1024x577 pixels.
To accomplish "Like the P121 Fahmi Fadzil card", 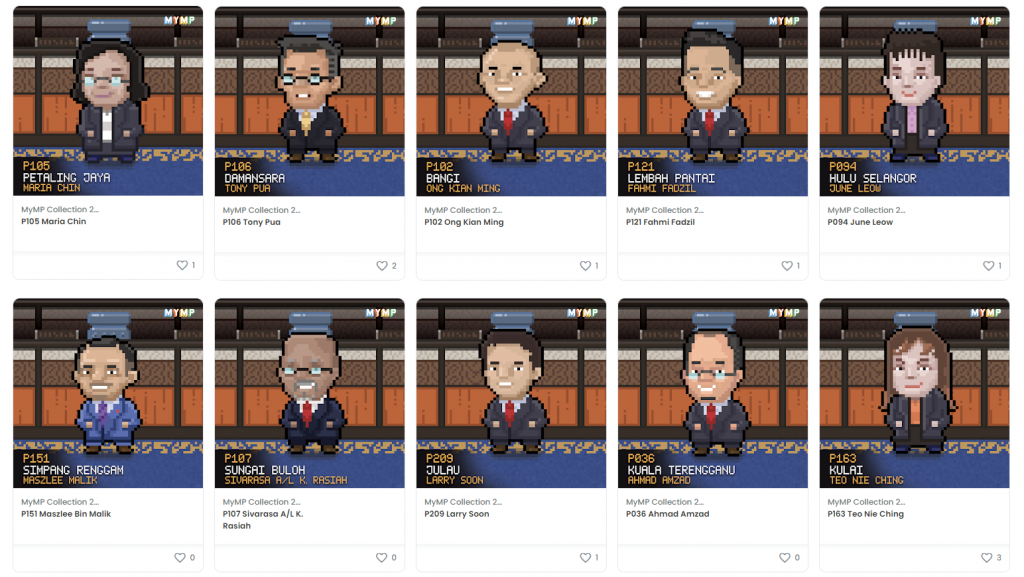I will click(787, 266).
